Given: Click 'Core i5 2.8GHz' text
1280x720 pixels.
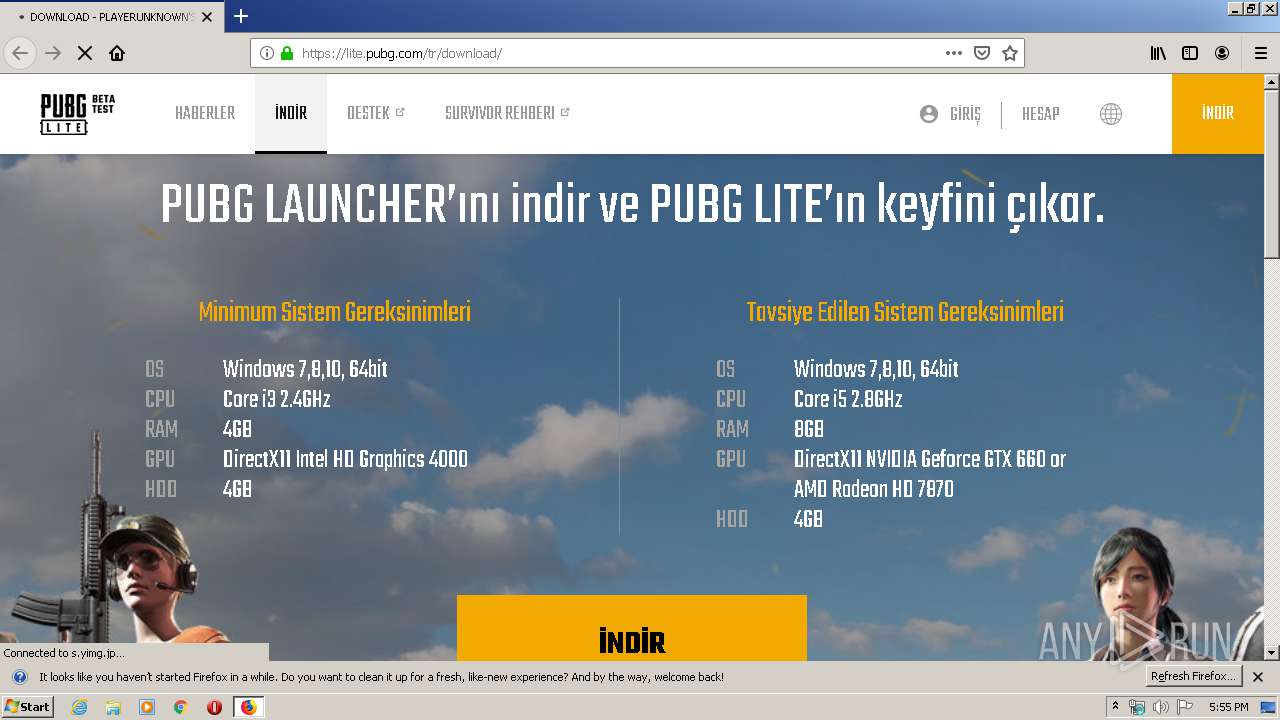Looking at the screenshot, I should point(848,399).
